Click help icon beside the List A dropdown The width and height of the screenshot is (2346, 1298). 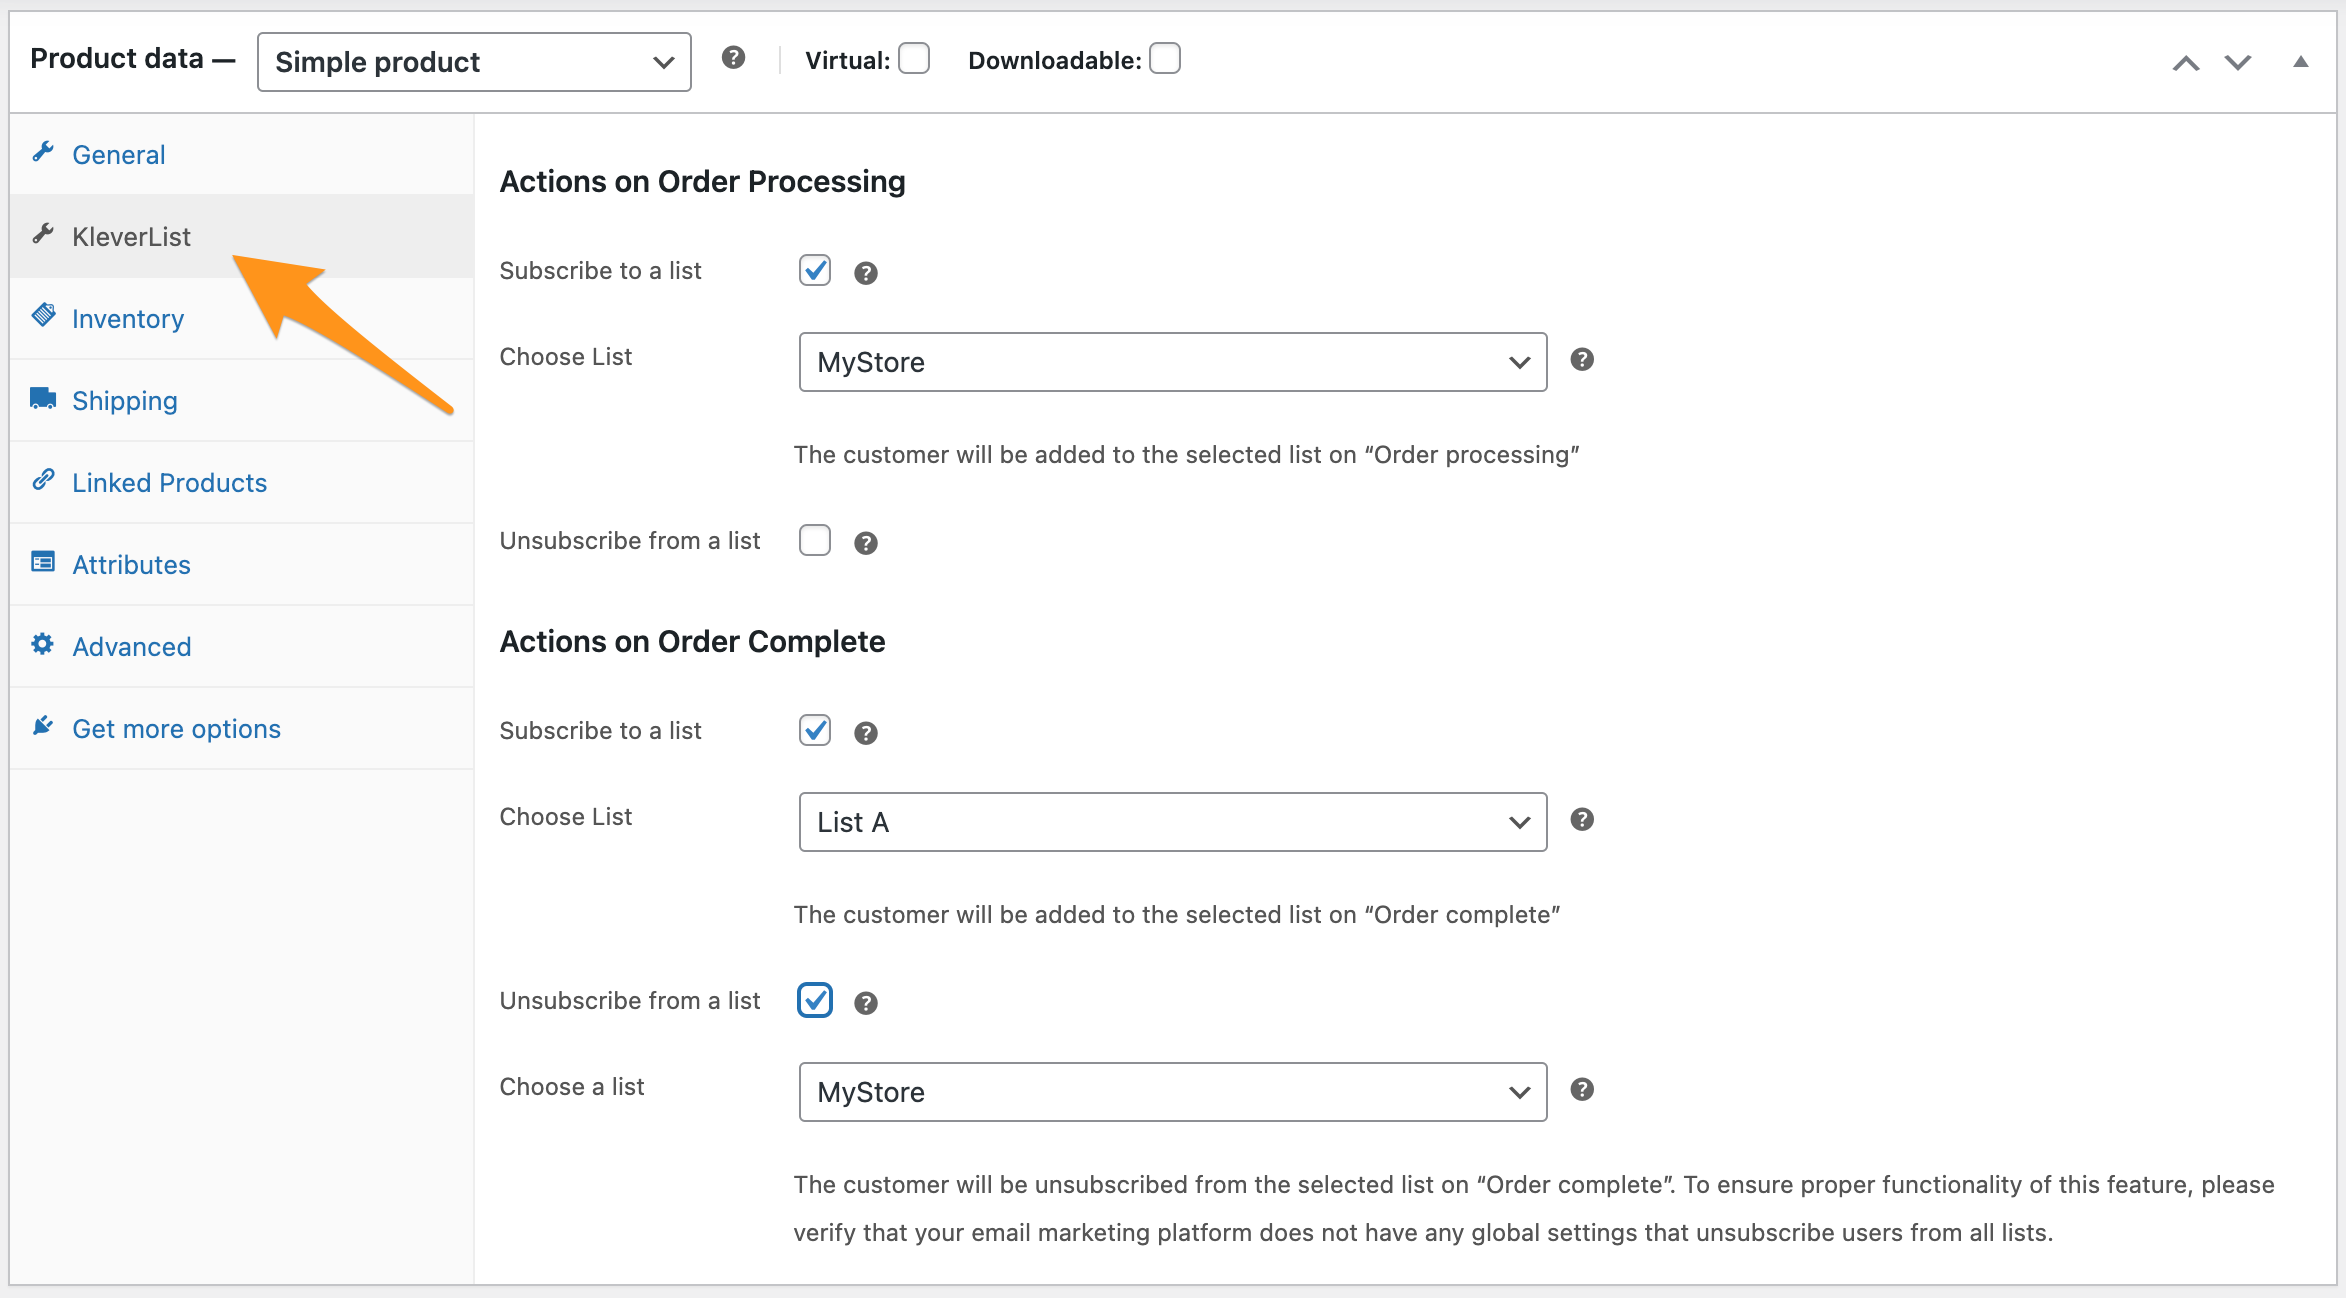(x=1582, y=820)
